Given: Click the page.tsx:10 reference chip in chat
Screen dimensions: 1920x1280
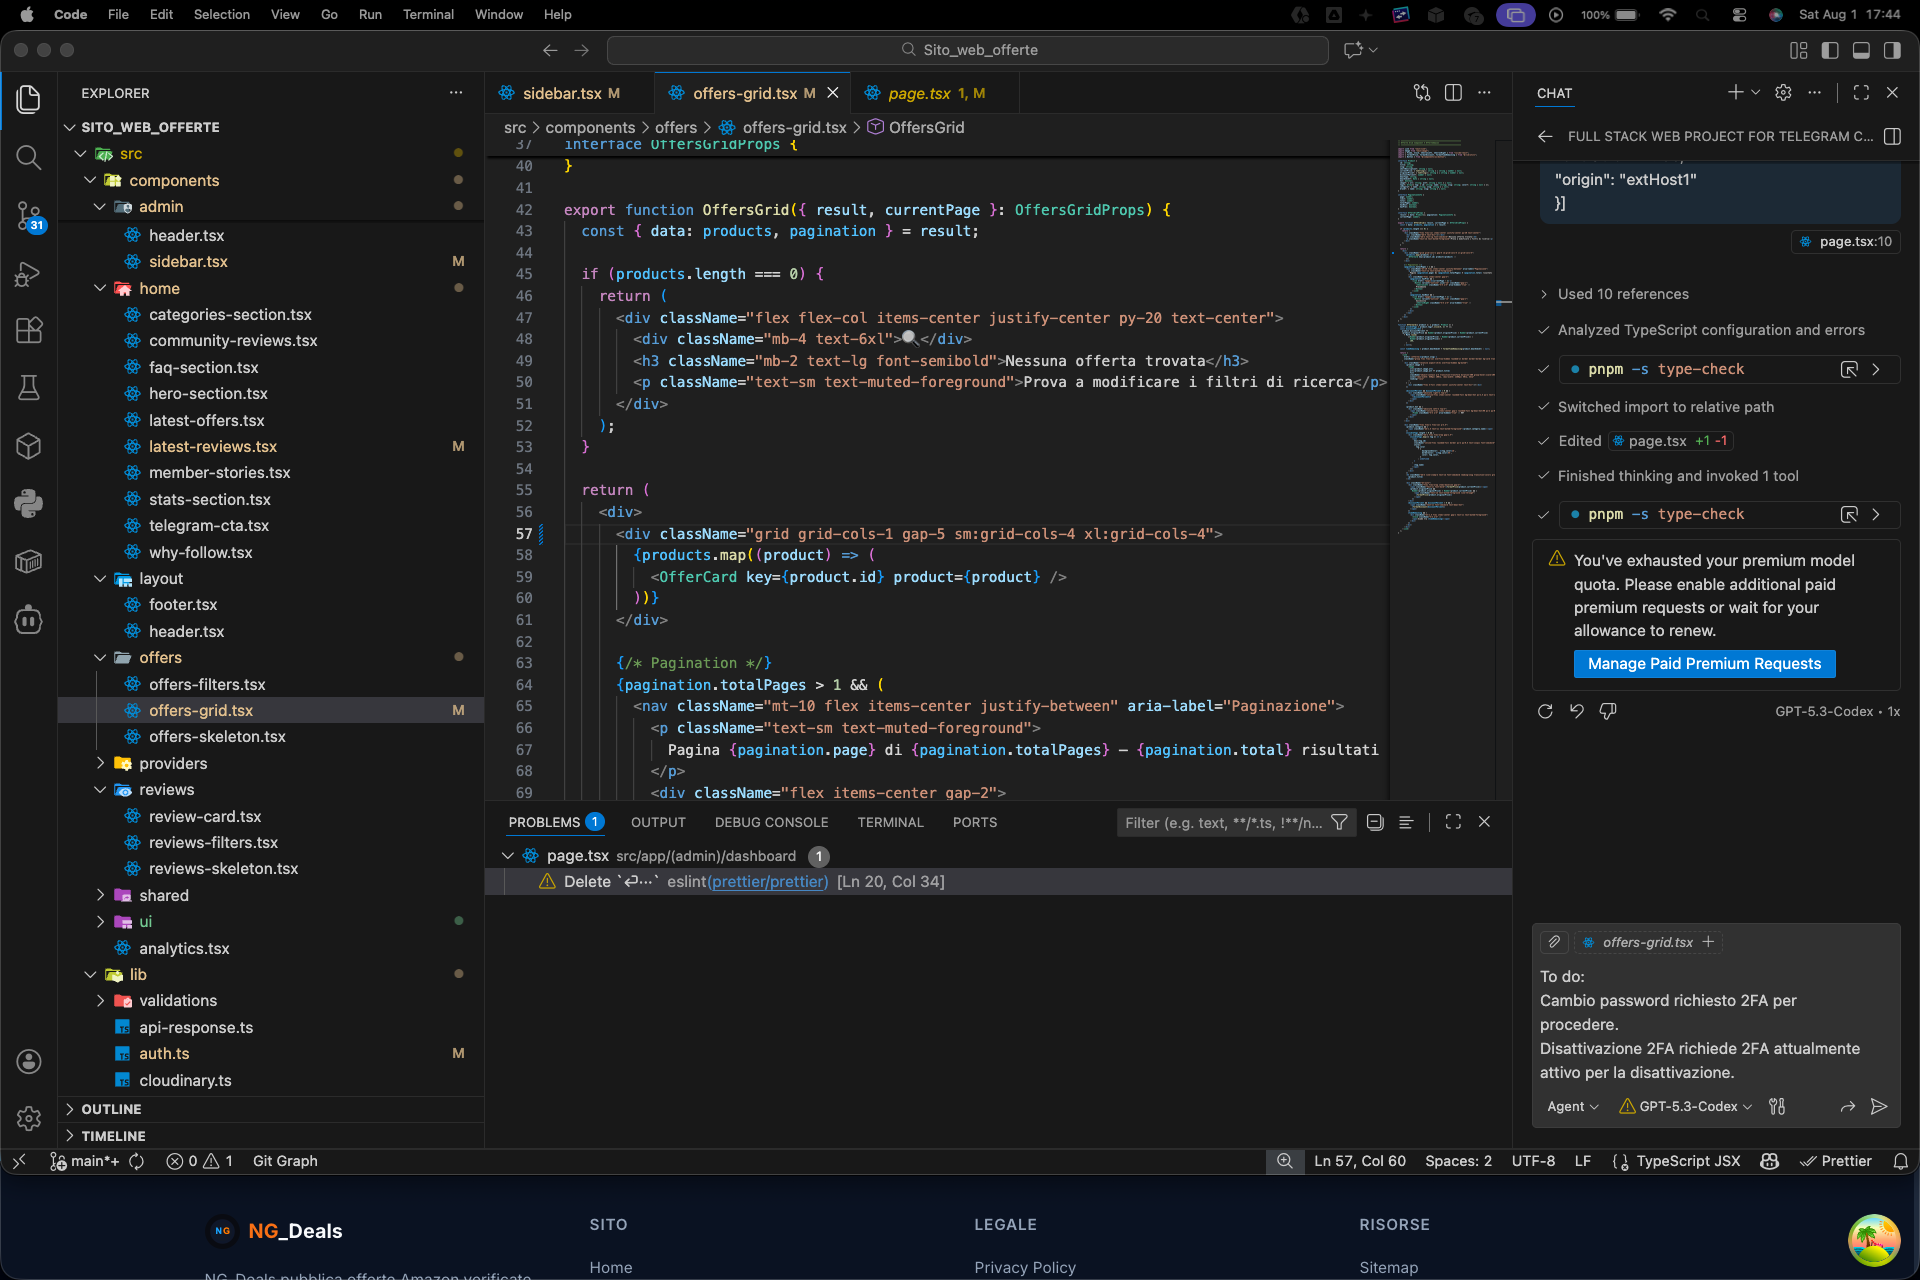Looking at the screenshot, I should 1846,241.
